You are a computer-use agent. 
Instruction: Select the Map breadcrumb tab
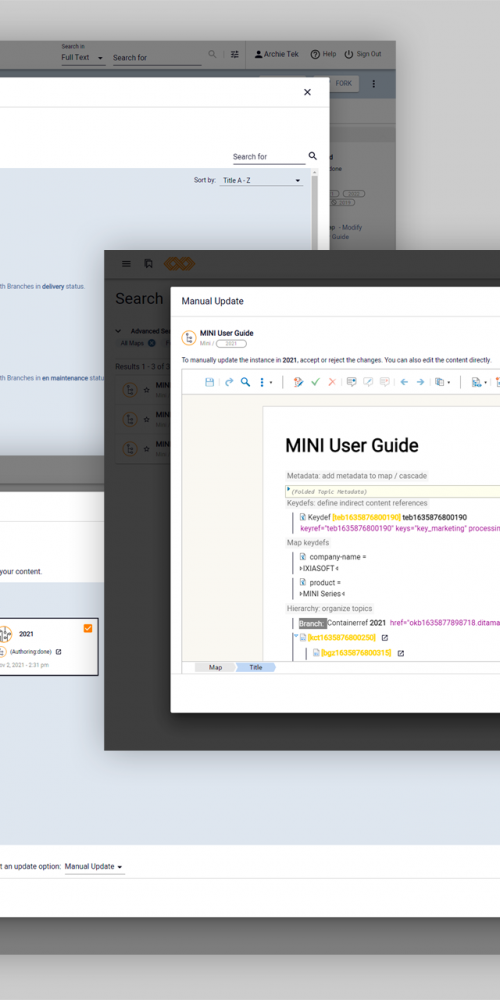coord(216,667)
